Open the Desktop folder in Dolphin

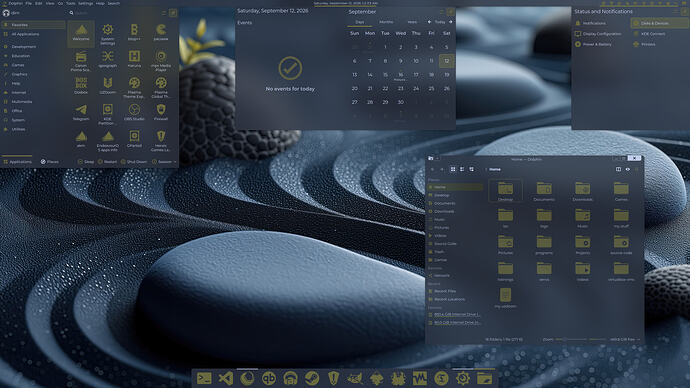505,191
